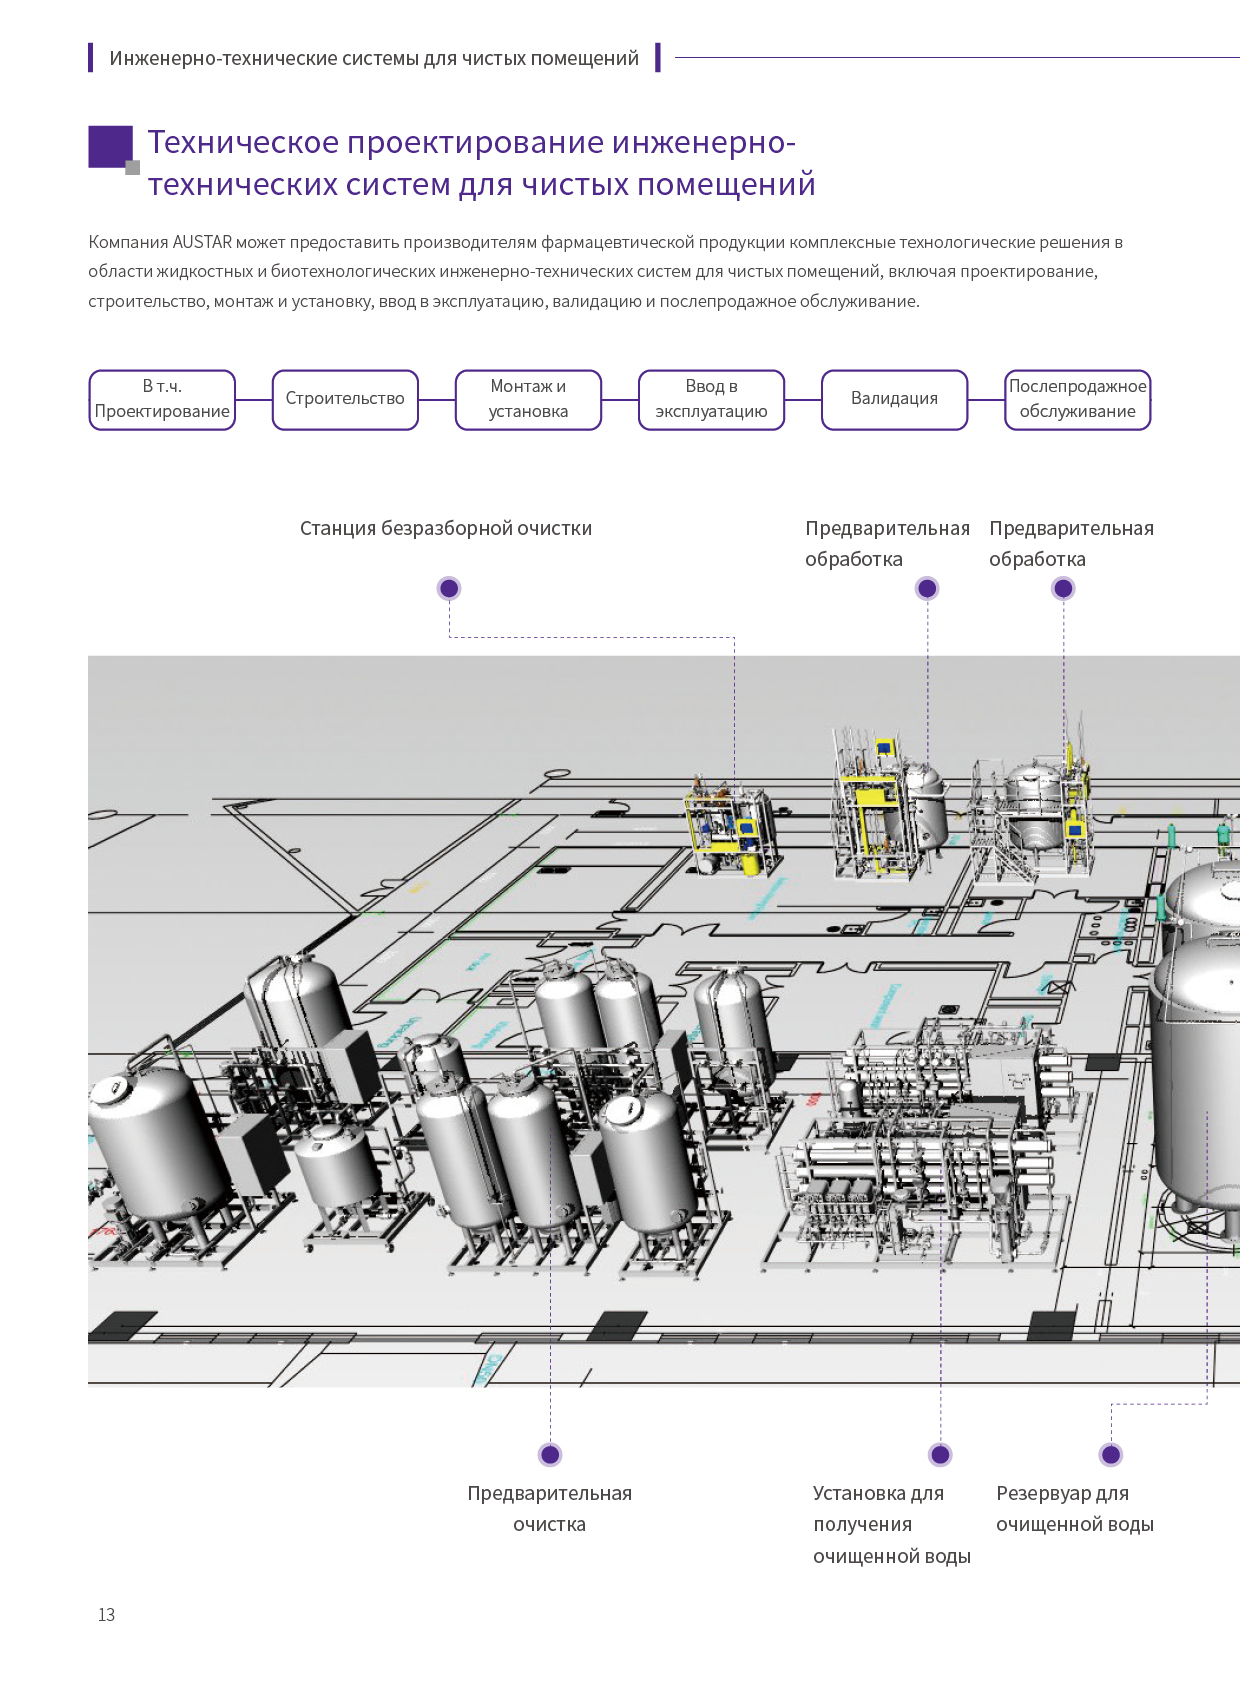Click the 'Резервуар для очищенной воды' caption
This screenshot has height=1683, width=1240.
pyautogui.click(x=1075, y=1508)
